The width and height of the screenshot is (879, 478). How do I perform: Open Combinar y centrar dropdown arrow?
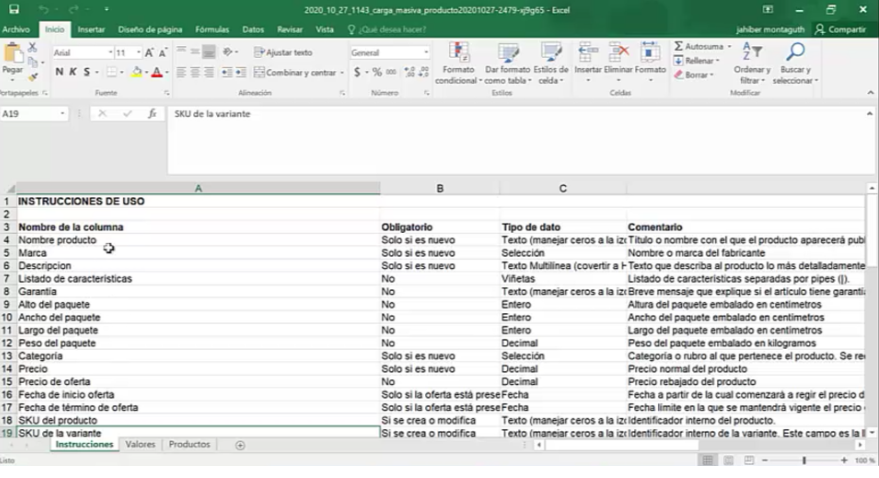pyautogui.click(x=342, y=73)
